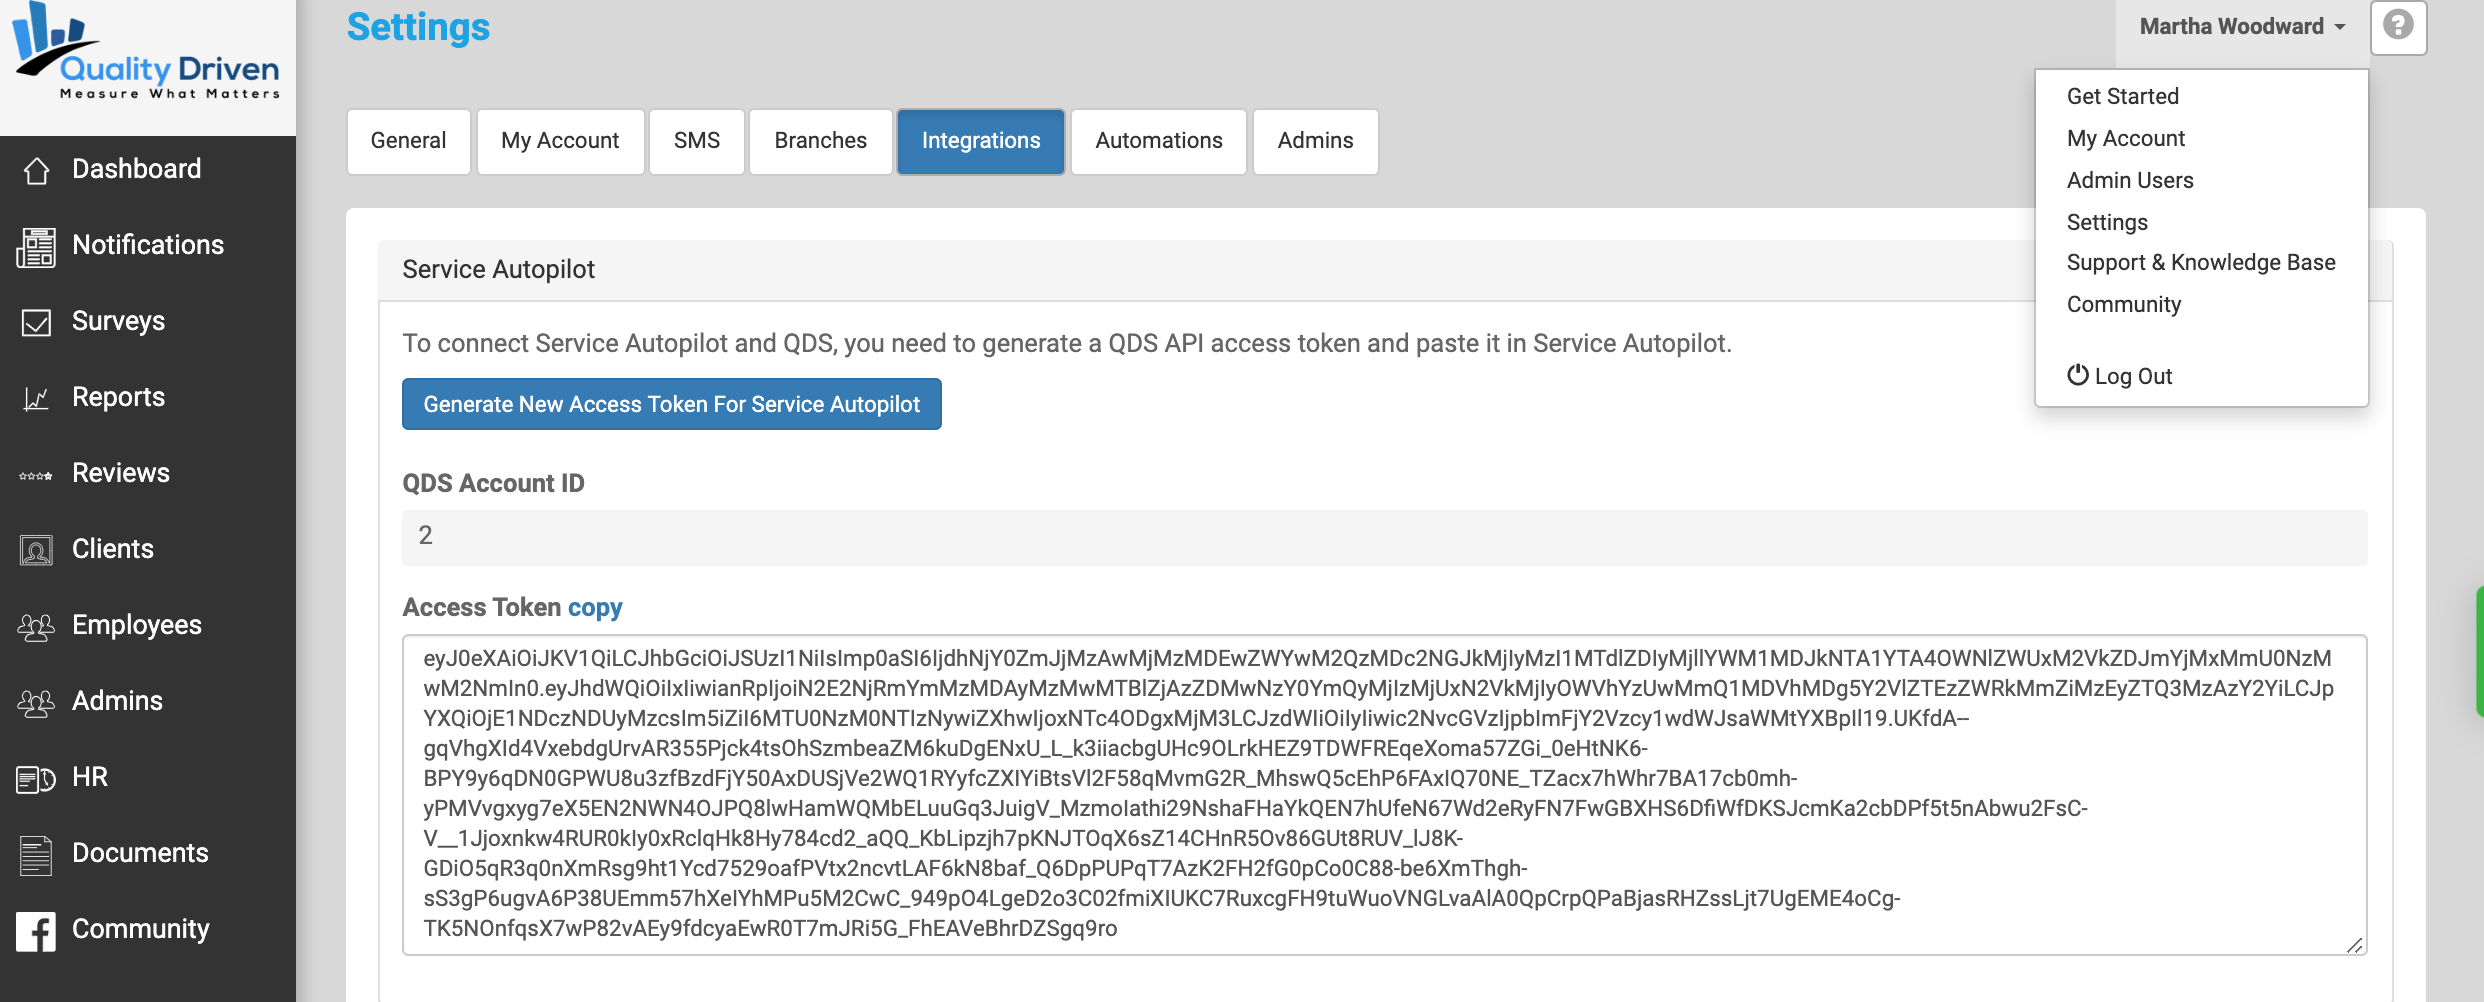Select Community in the user menu
This screenshot has width=2484, height=1002.
coord(2124,304)
